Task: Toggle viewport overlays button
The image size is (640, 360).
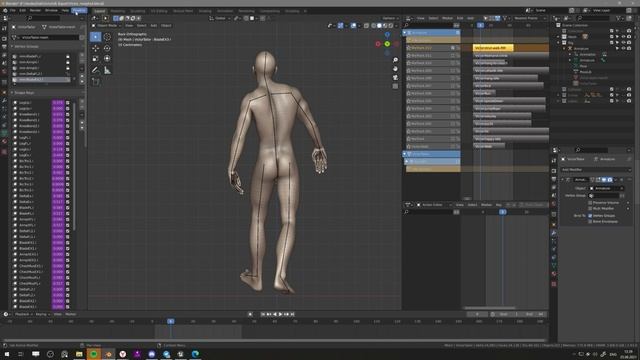Action: [x=353, y=25]
